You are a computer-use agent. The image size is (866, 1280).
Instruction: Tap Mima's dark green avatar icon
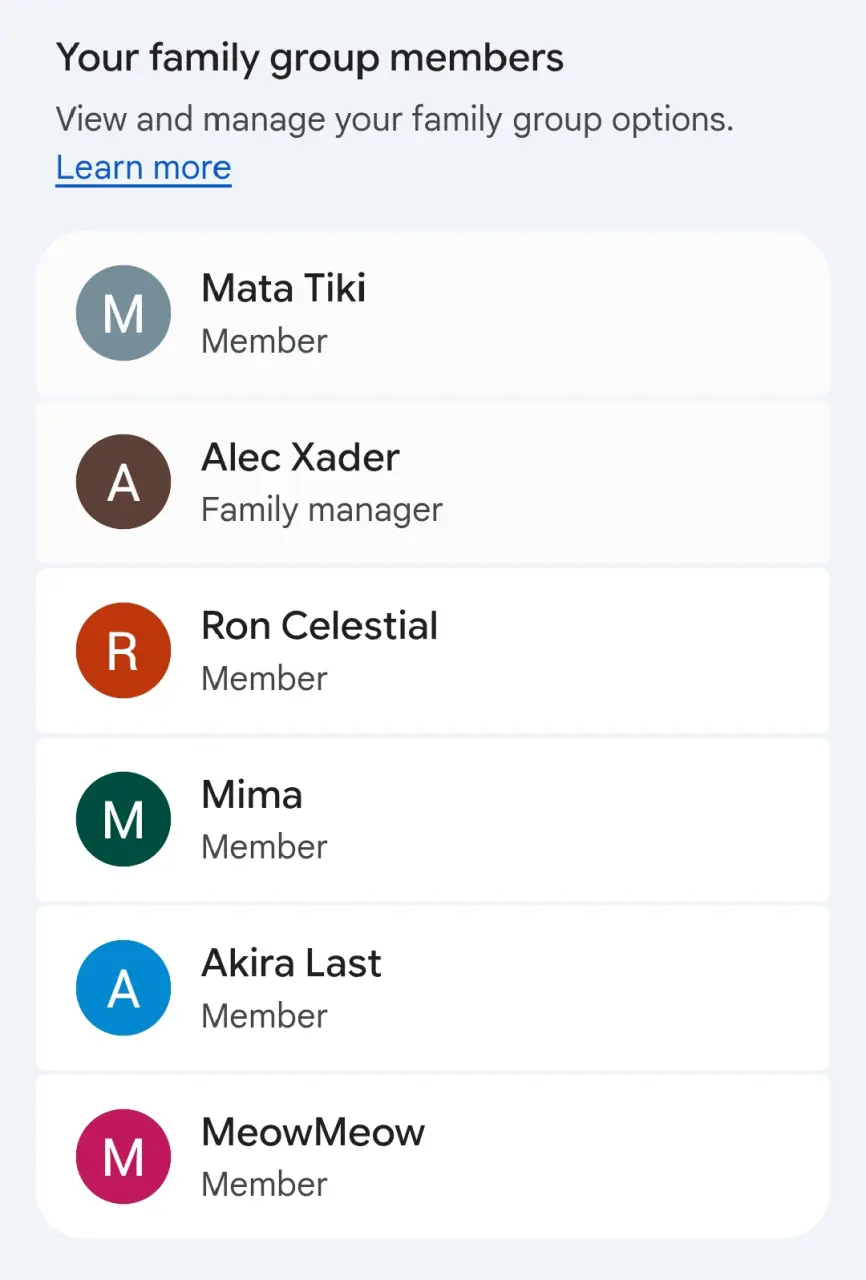[x=123, y=819]
